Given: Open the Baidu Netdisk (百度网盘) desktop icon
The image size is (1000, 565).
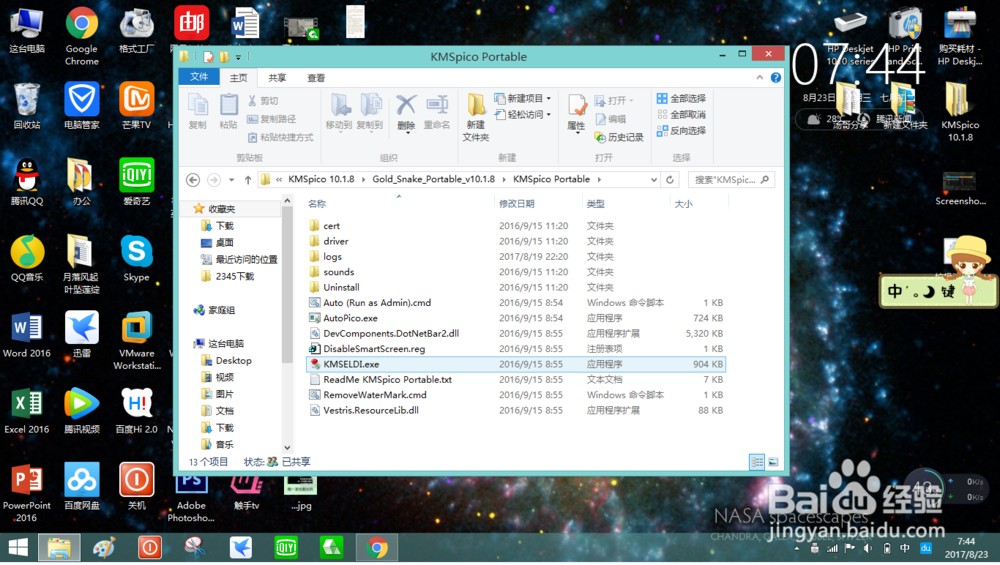Looking at the screenshot, I should click(82, 487).
